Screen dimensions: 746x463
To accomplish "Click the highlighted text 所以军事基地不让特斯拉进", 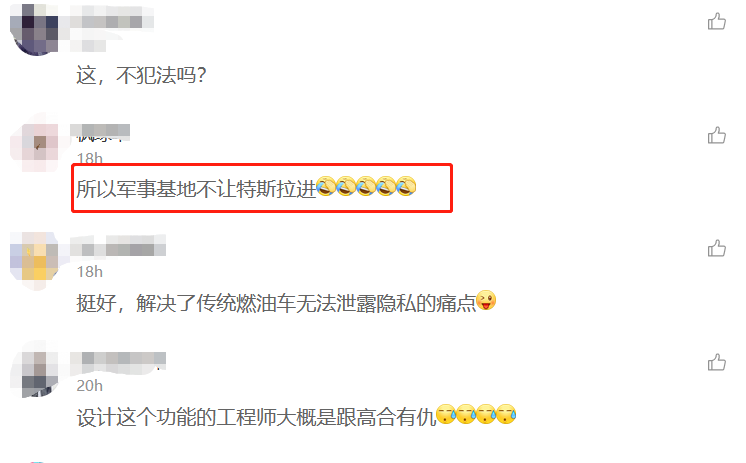I will tap(196, 189).
